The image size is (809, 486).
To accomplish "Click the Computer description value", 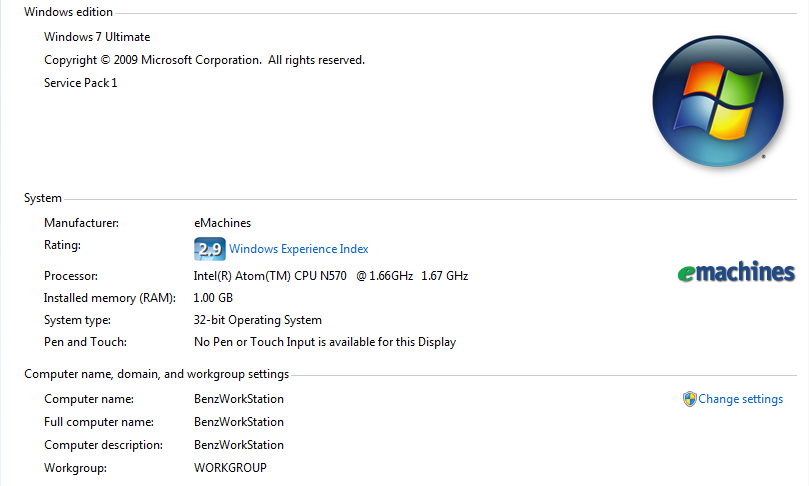I will (x=238, y=445).
